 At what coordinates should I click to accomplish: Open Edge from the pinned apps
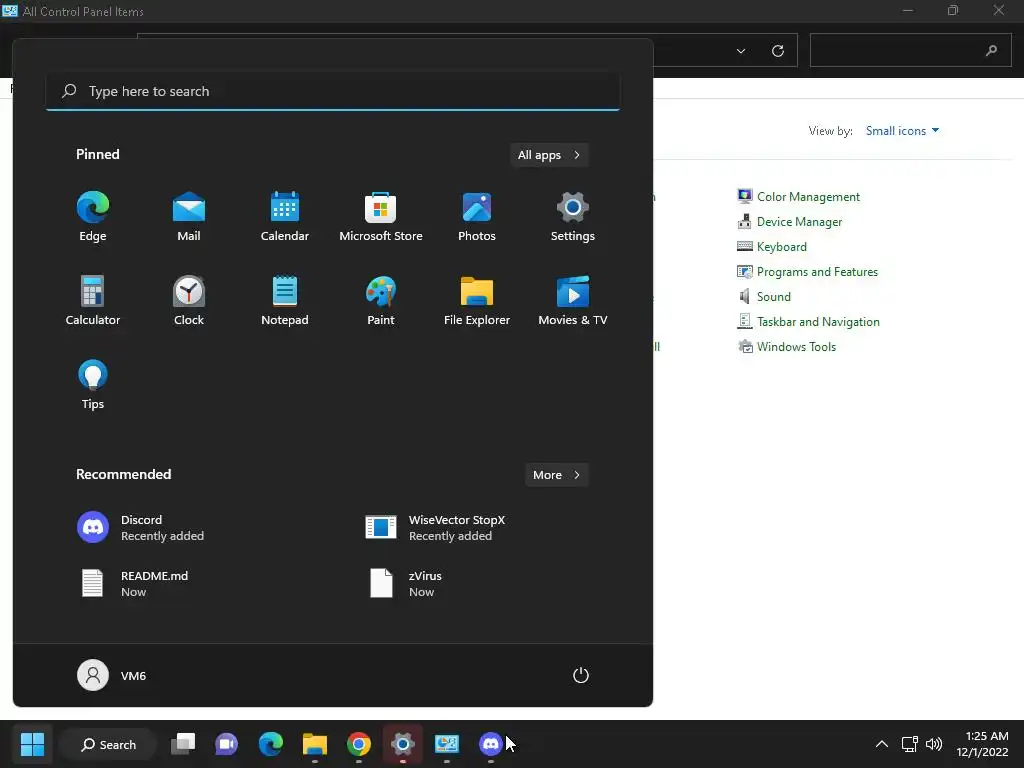point(93,217)
